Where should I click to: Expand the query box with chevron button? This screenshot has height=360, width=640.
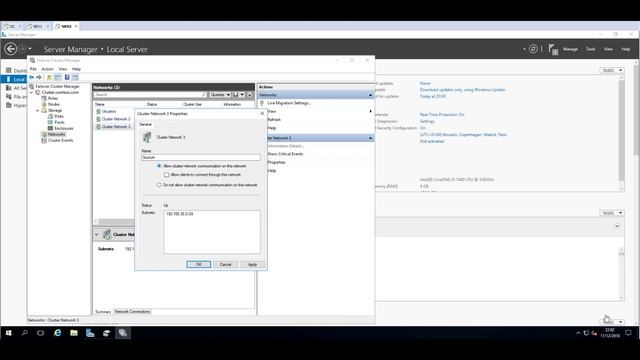point(250,95)
